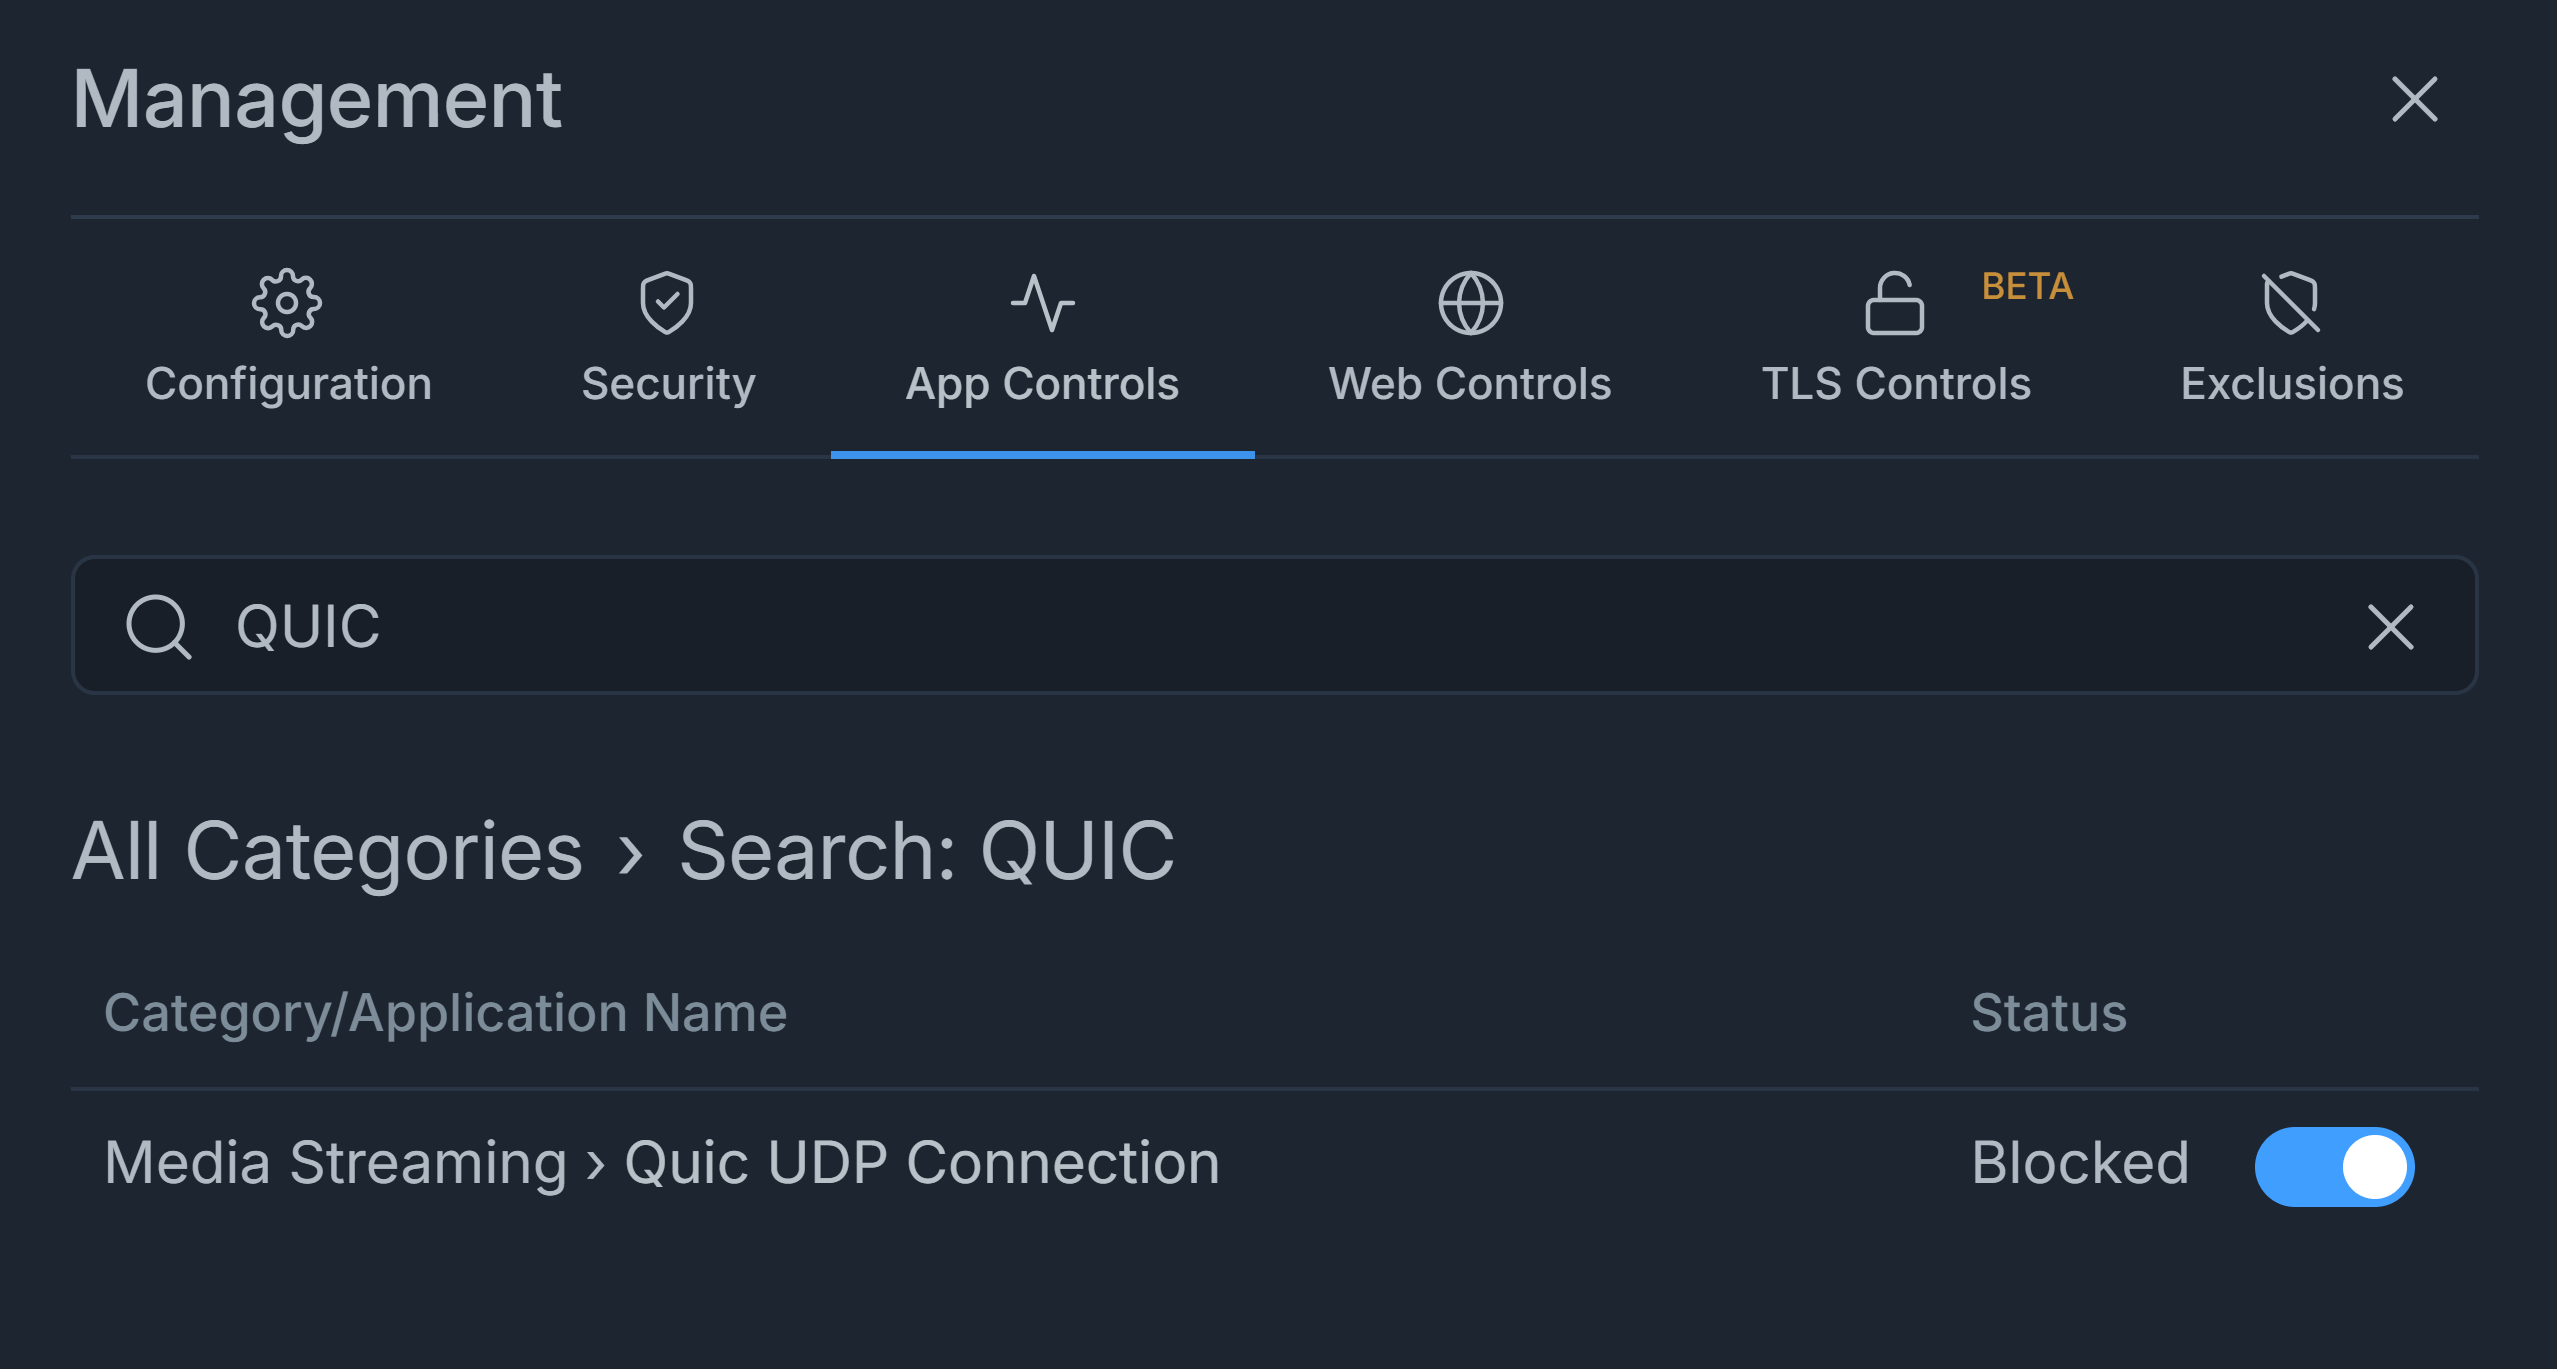Clear the QUIC search with X icon
Viewport: 2557px width, 1369px height.
click(2390, 627)
